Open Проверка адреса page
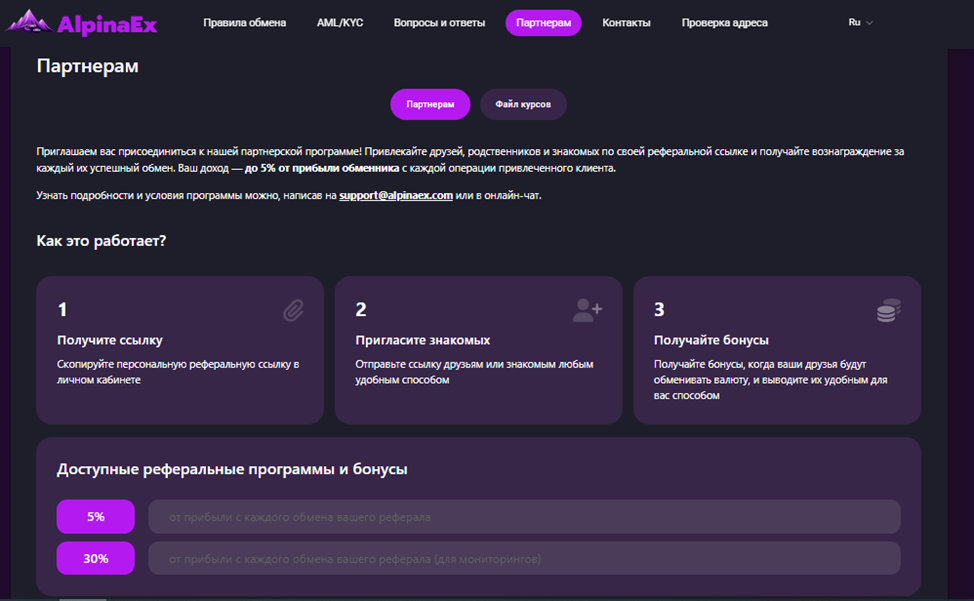Viewport: 974px width, 601px height. tap(724, 22)
